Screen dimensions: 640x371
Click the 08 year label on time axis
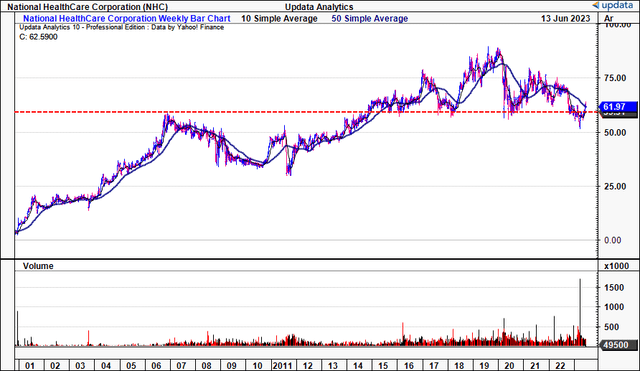point(207,365)
